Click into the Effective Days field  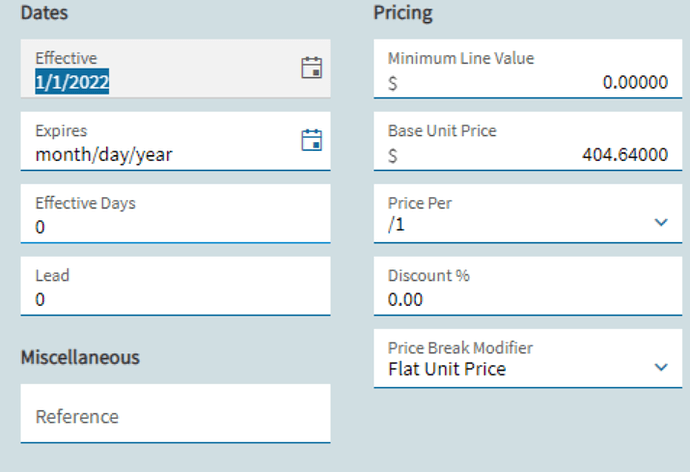pos(175,213)
